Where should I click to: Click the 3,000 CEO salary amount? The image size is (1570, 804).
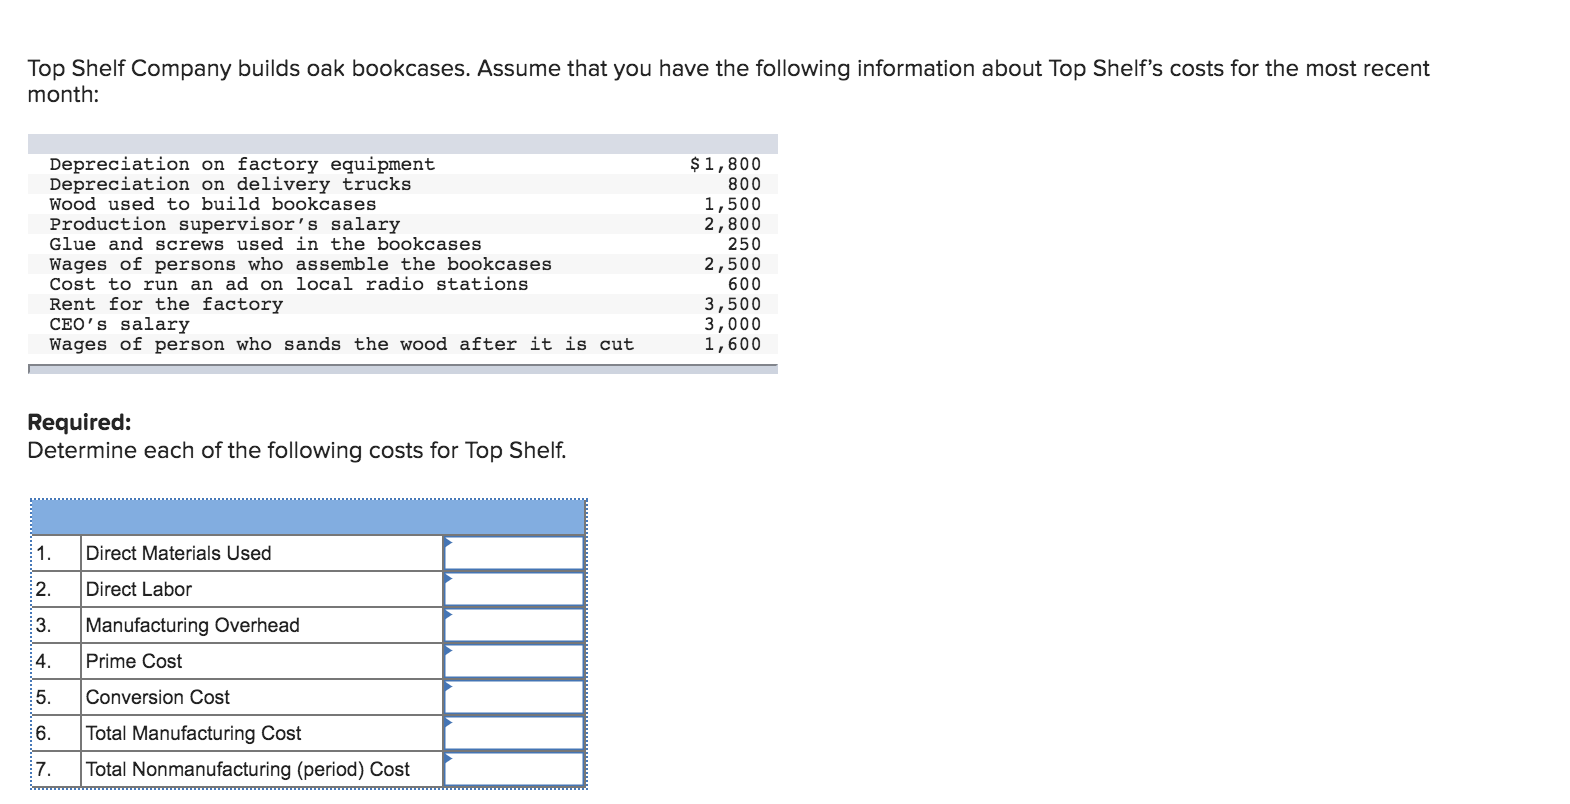[732, 324]
